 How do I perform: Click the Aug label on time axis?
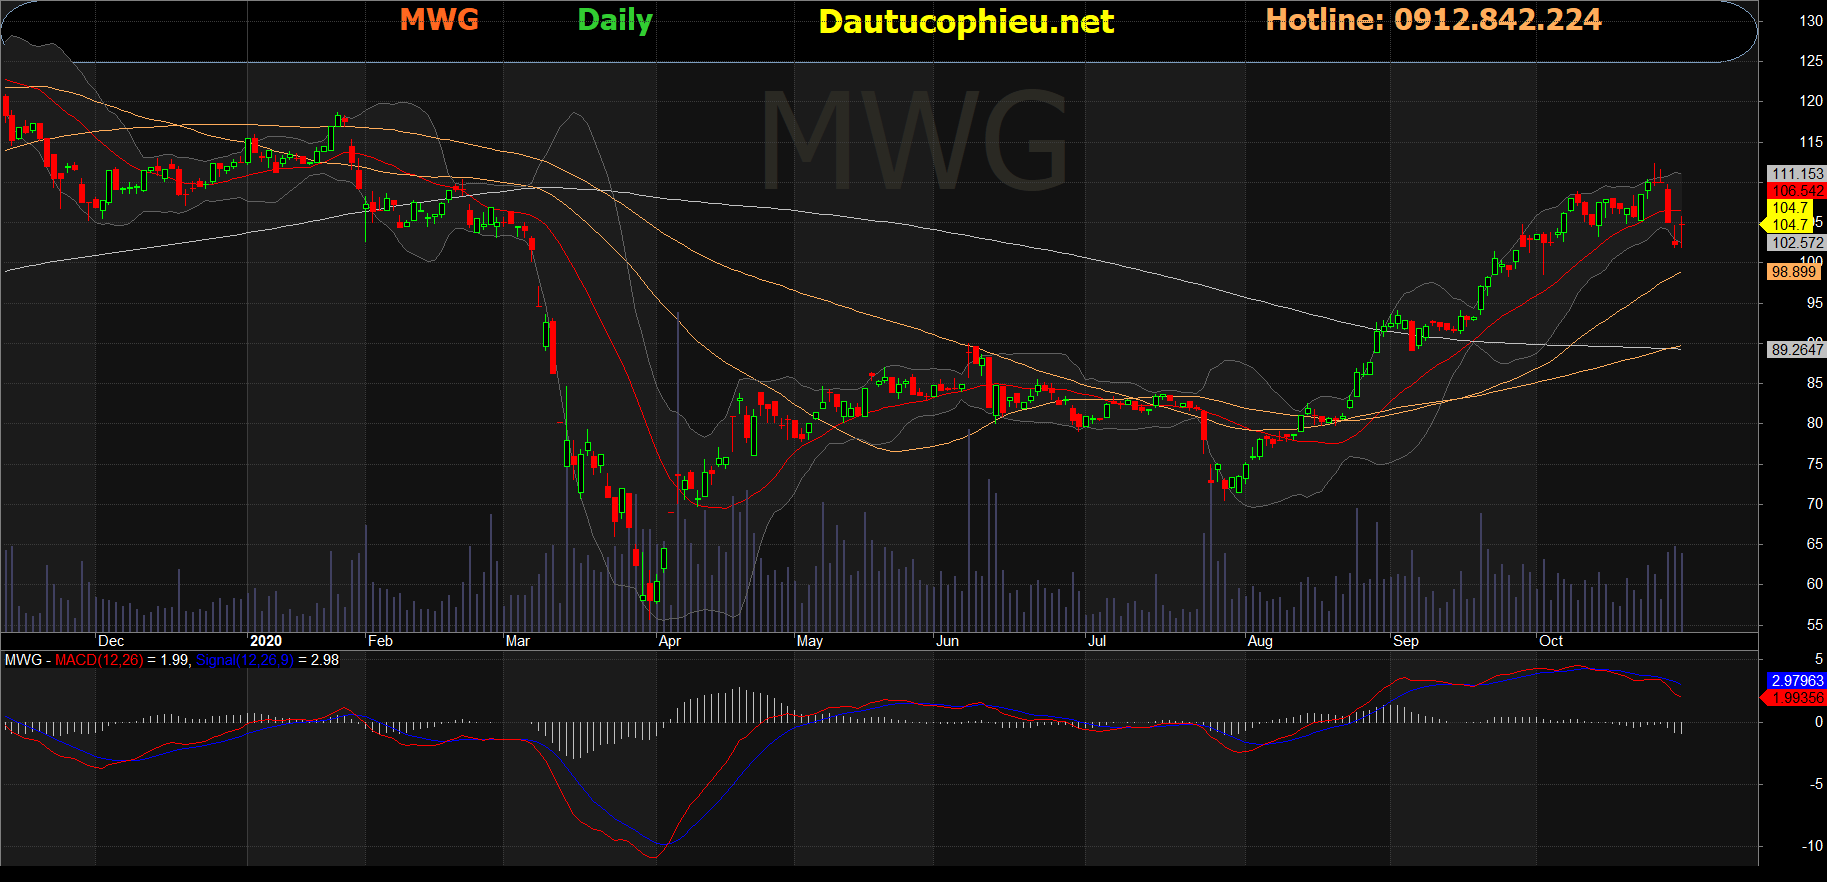[x=1259, y=641]
